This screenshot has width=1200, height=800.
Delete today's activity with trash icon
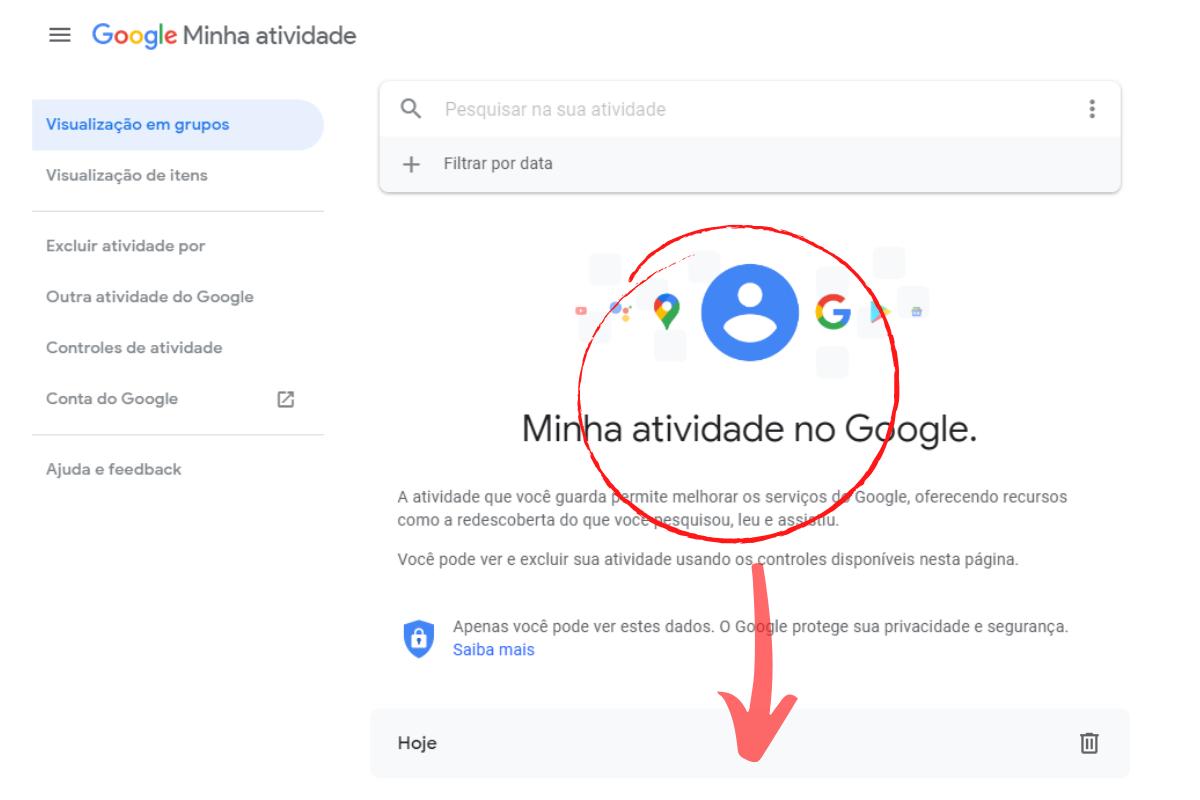(x=1088, y=743)
